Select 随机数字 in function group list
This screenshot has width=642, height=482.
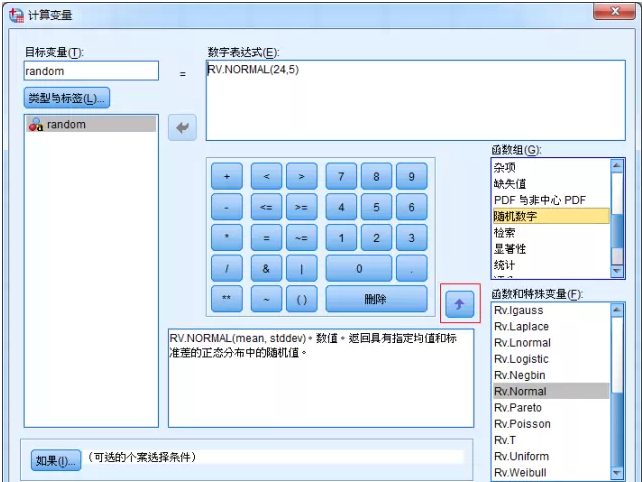coord(549,216)
